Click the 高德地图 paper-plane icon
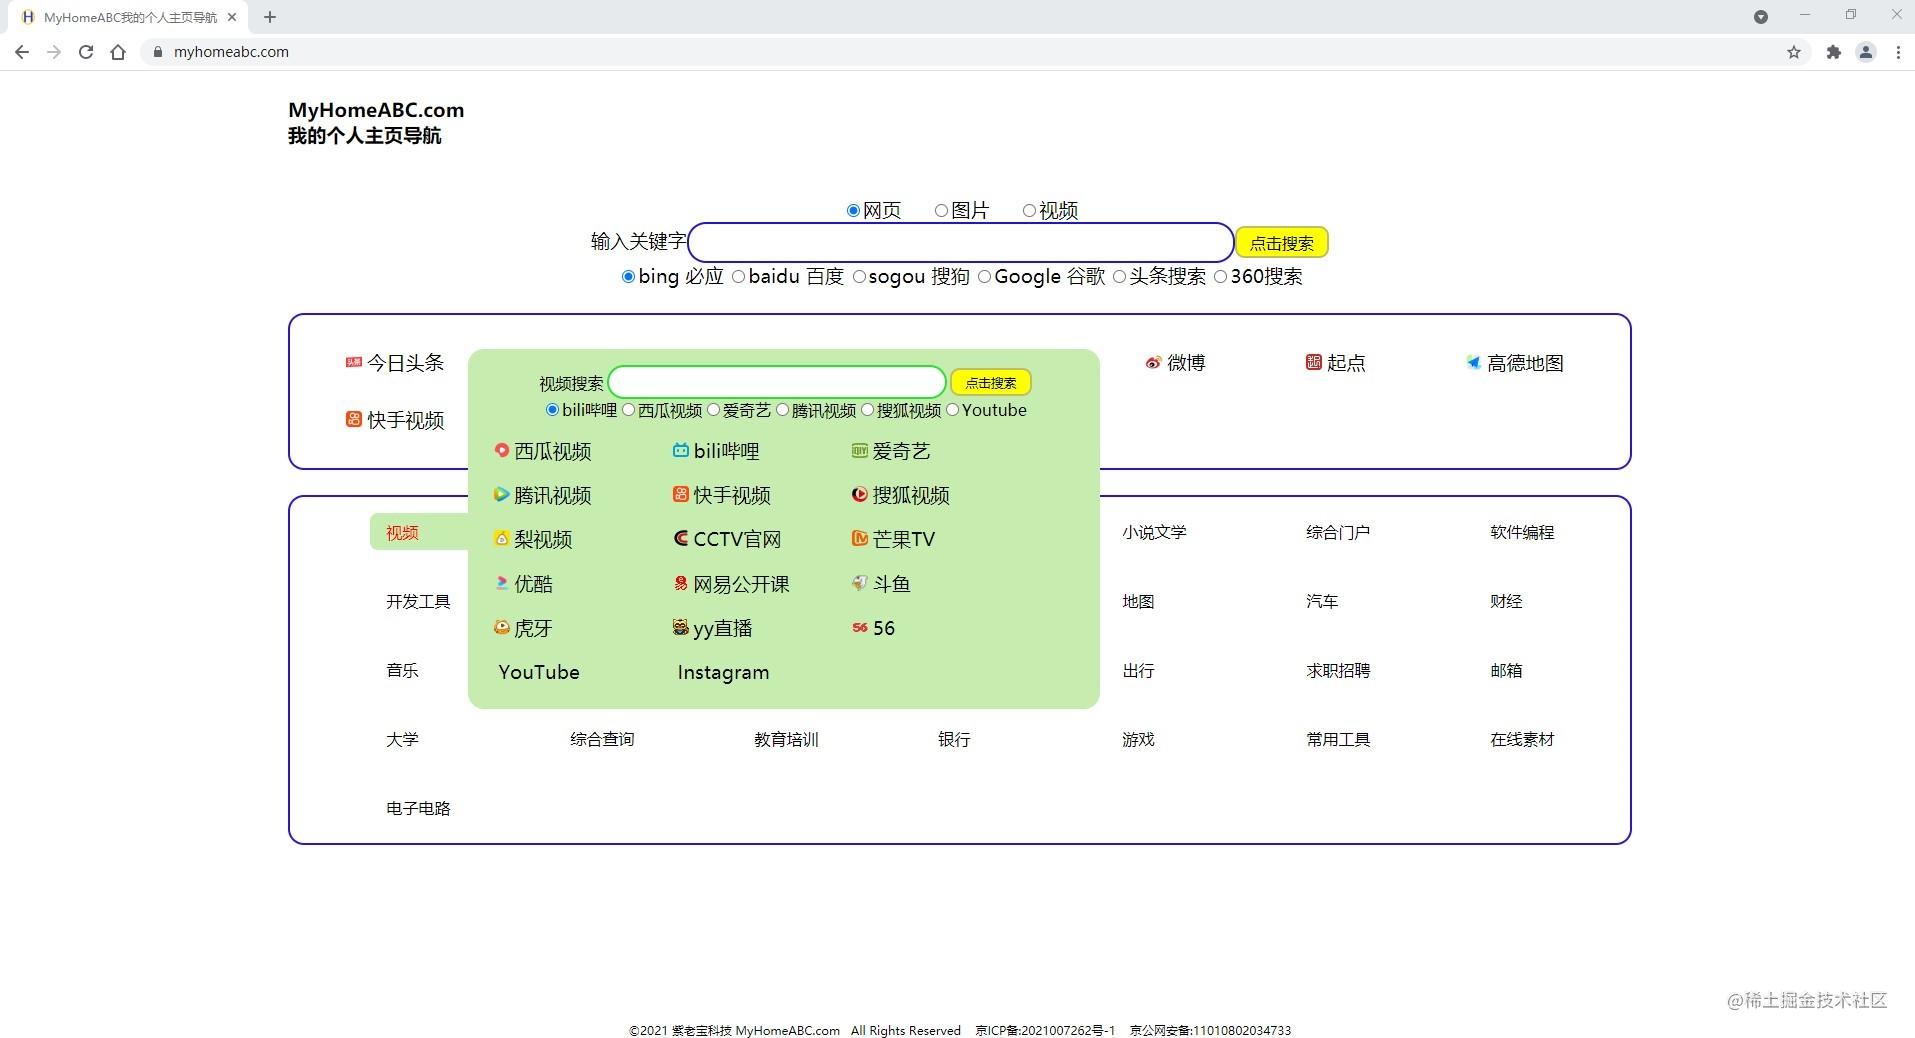The width and height of the screenshot is (1915, 1038). [1473, 362]
